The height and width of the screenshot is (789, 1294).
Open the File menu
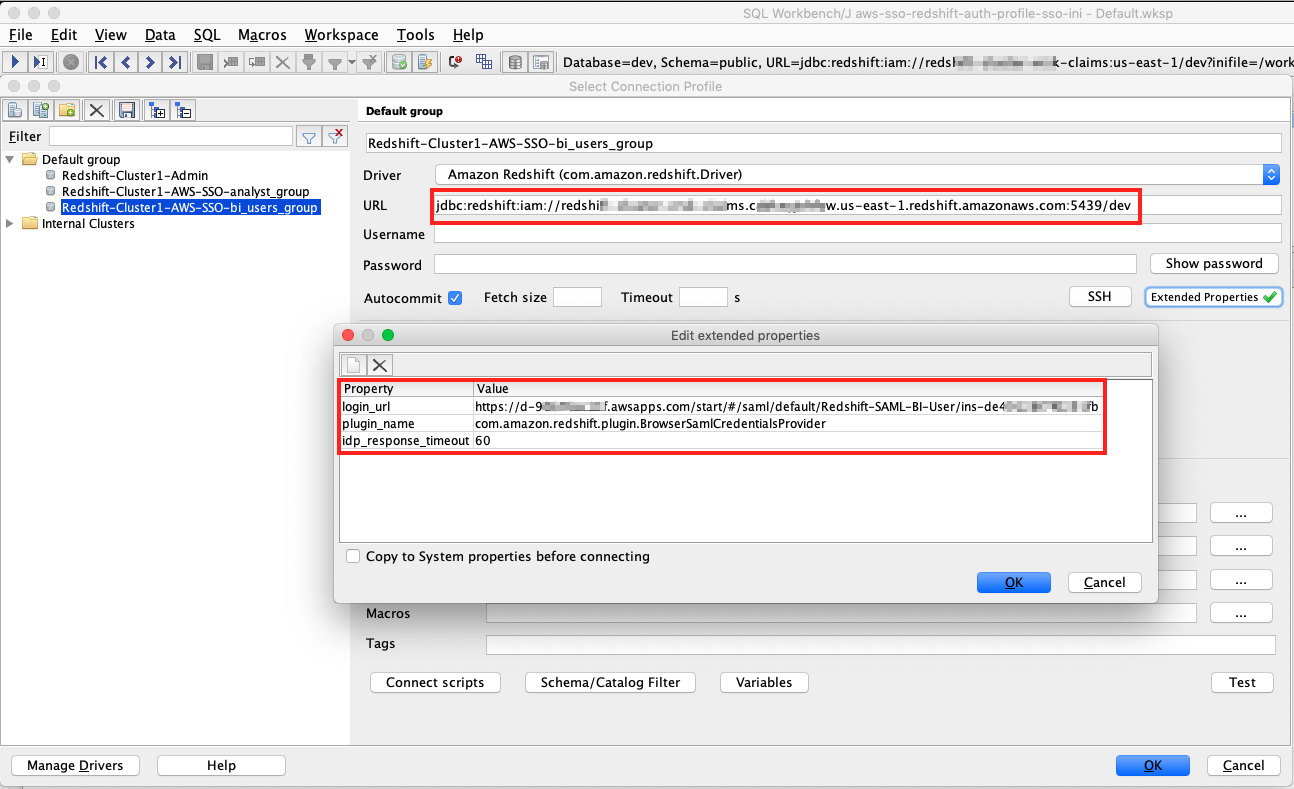[x=21, y=35]
